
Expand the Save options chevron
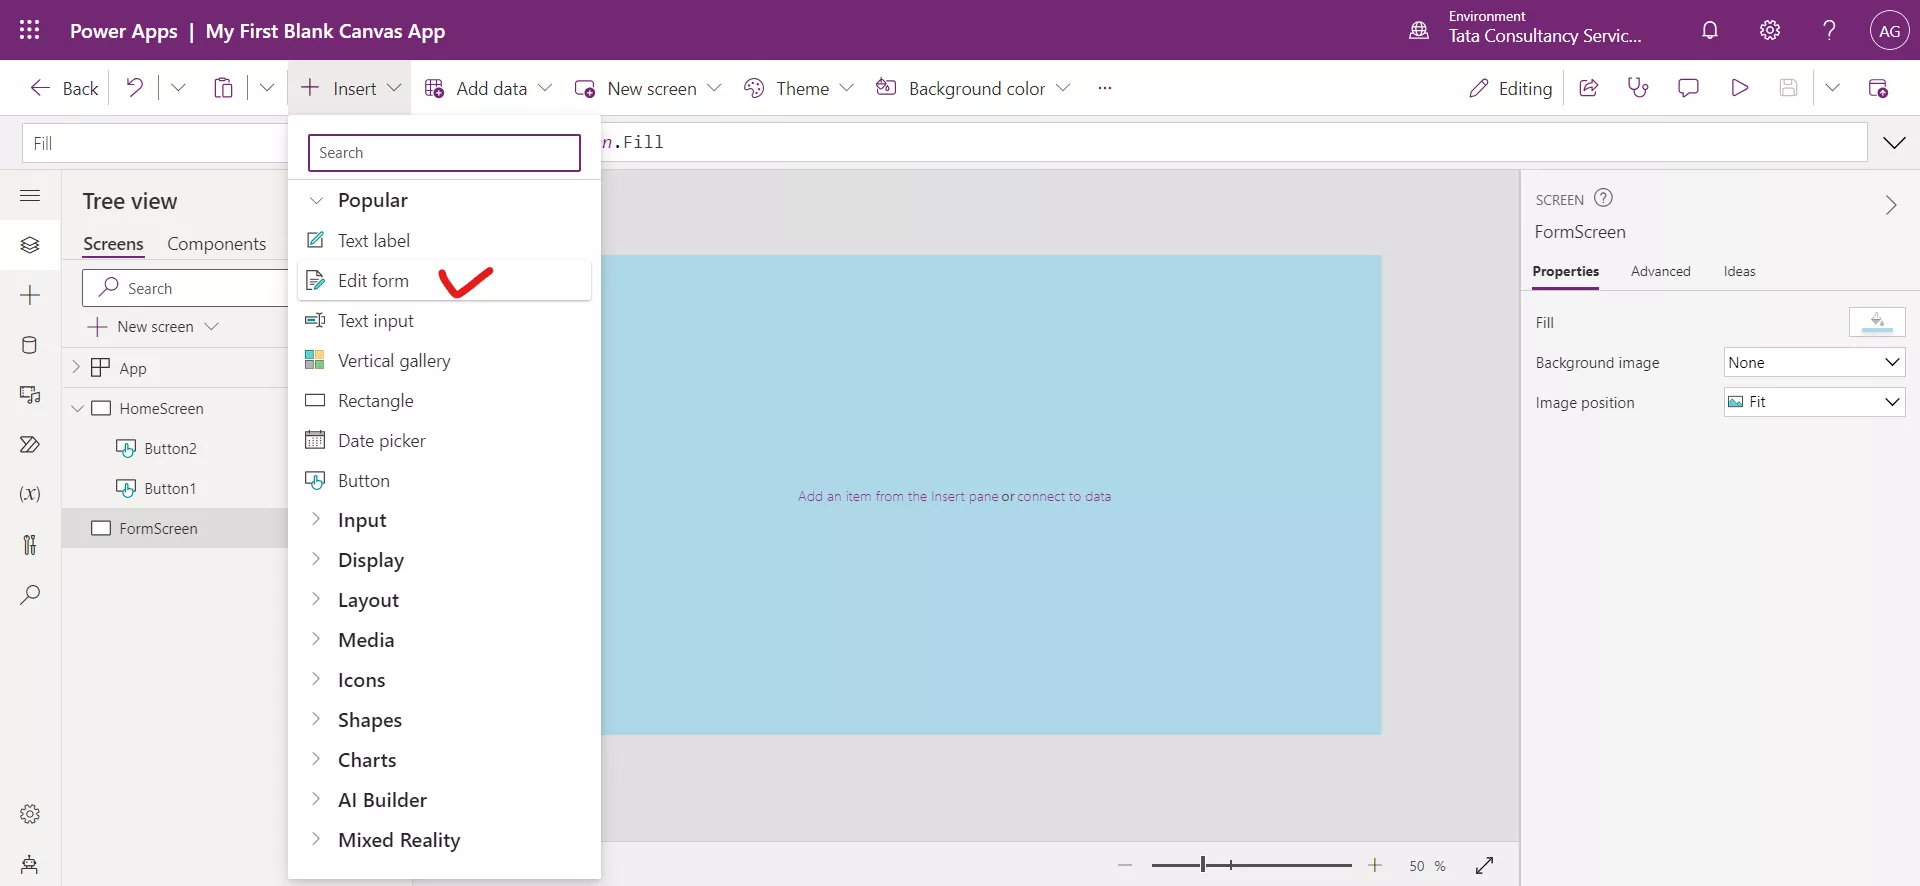(1832, 88)
